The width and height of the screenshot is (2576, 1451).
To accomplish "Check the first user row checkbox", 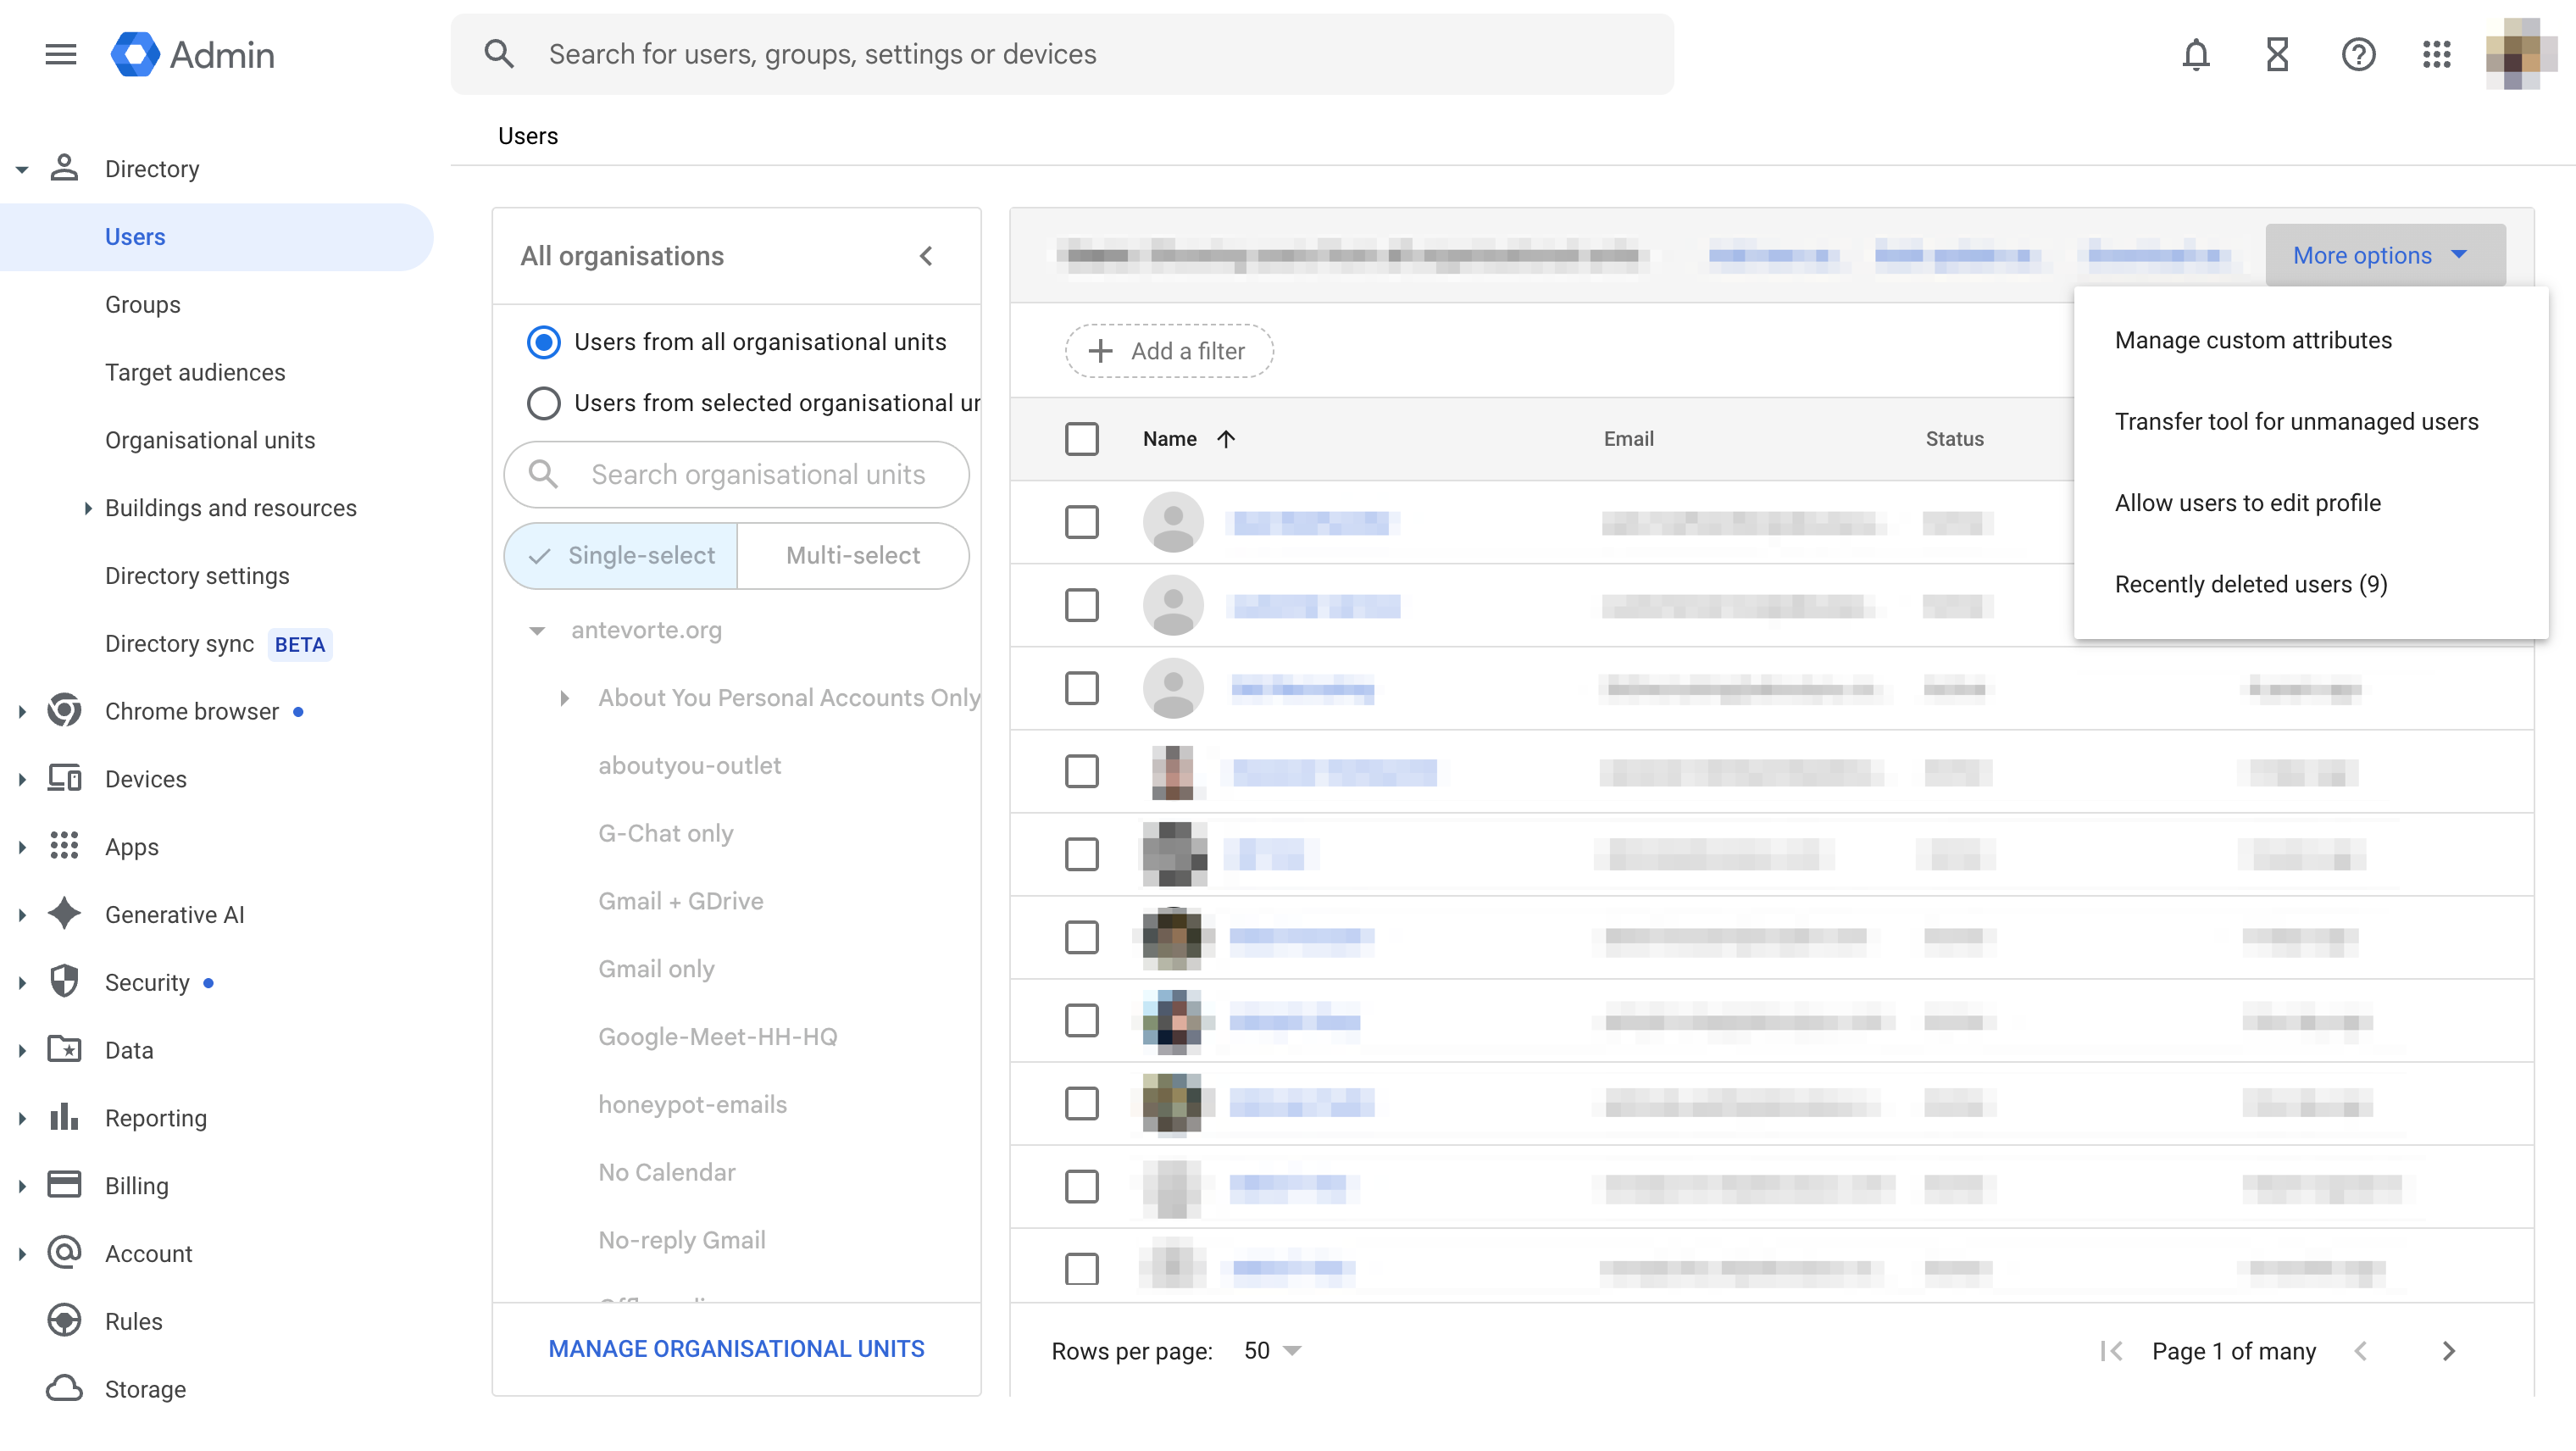I will [x=1081, y=522].
